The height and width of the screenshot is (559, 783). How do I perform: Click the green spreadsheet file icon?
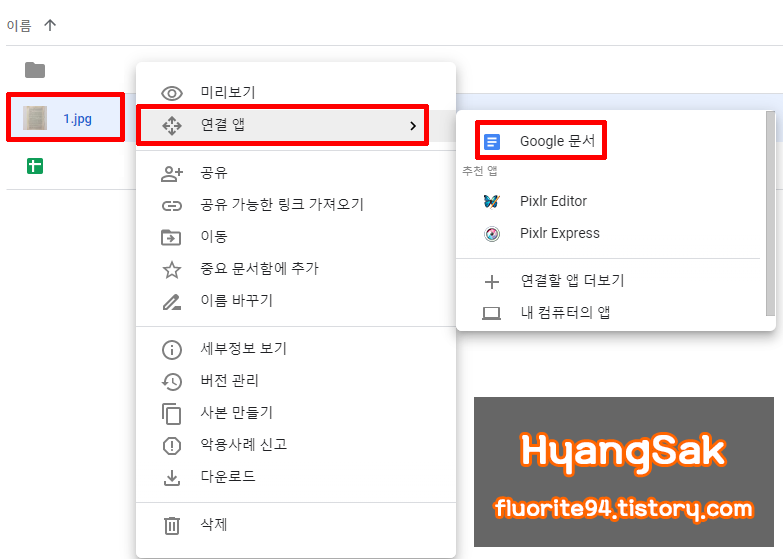pyautogui.click(x=34, y=166)
